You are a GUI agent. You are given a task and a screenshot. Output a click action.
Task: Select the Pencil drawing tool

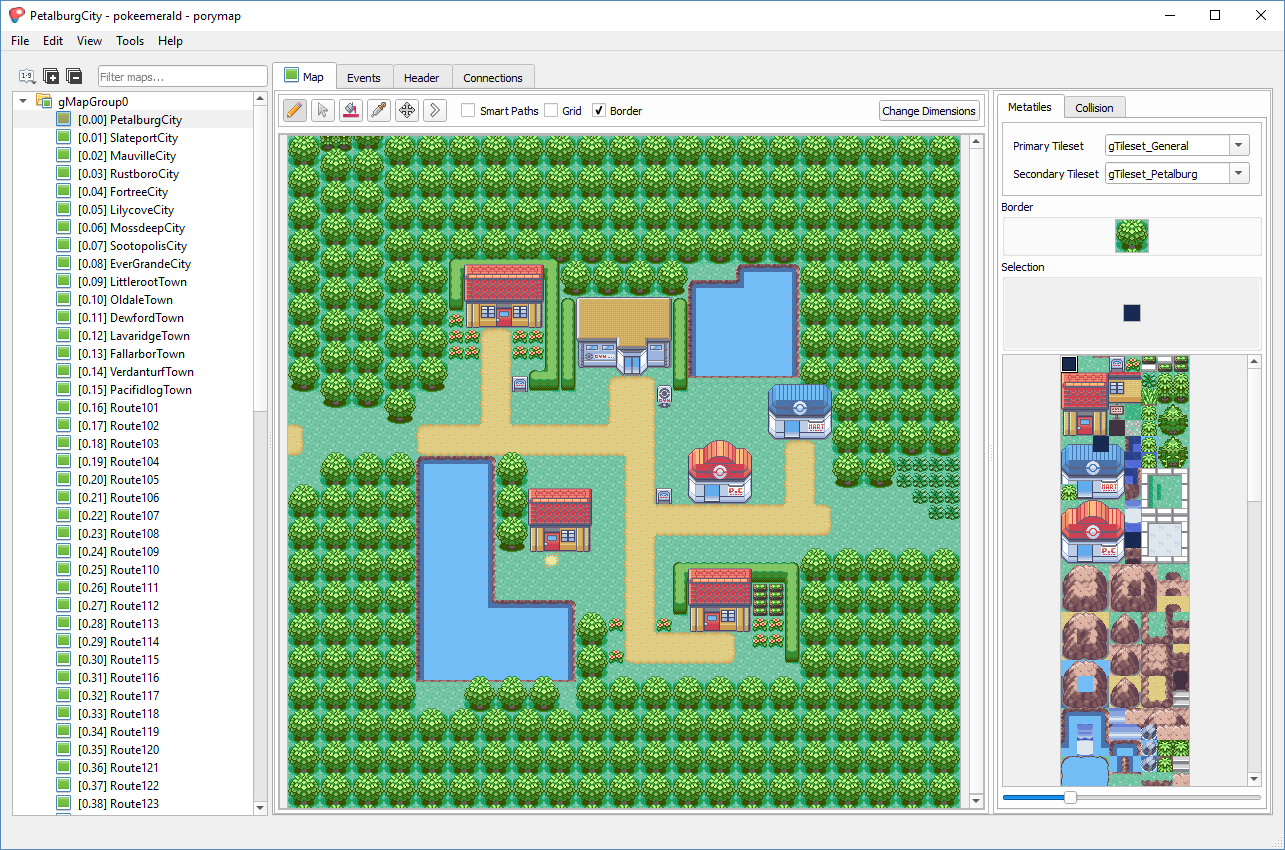coord(294,110)
